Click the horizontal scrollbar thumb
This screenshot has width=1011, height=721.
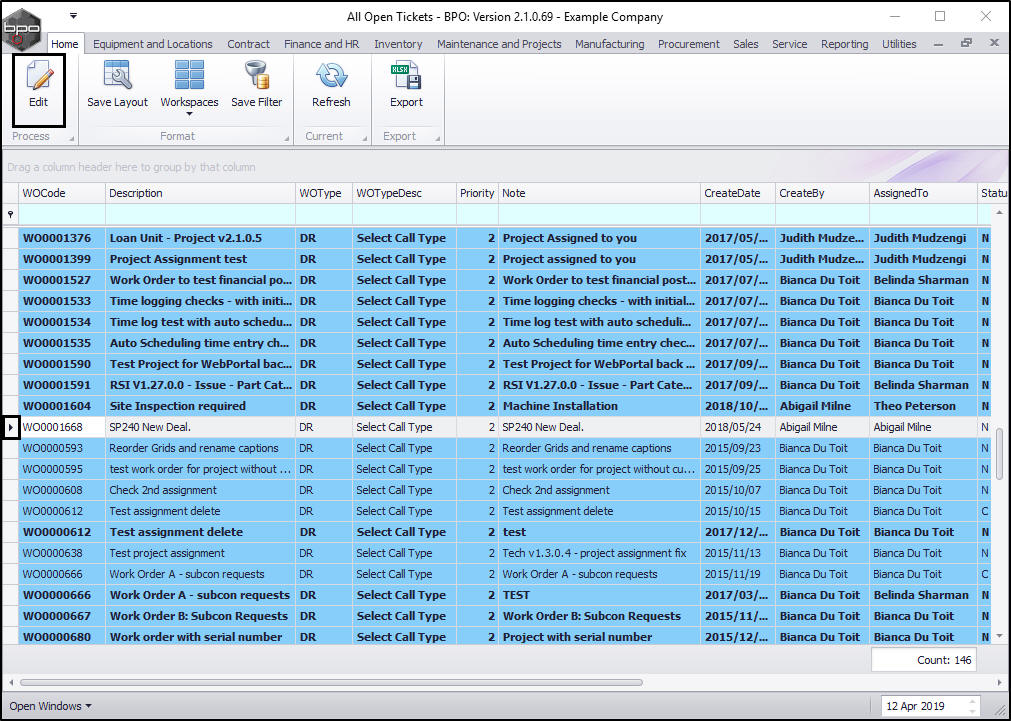330,683
